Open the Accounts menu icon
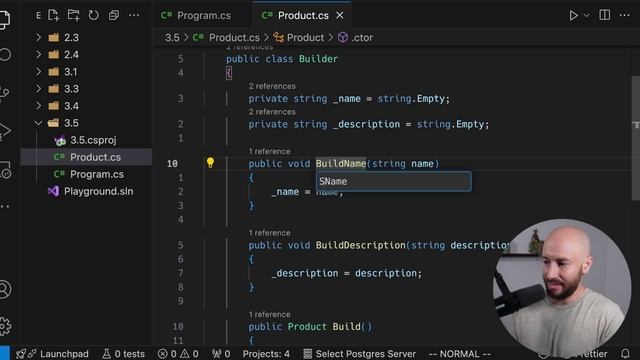Image resolution: width=640 pixels, height=360 pixels. point(5,289)
